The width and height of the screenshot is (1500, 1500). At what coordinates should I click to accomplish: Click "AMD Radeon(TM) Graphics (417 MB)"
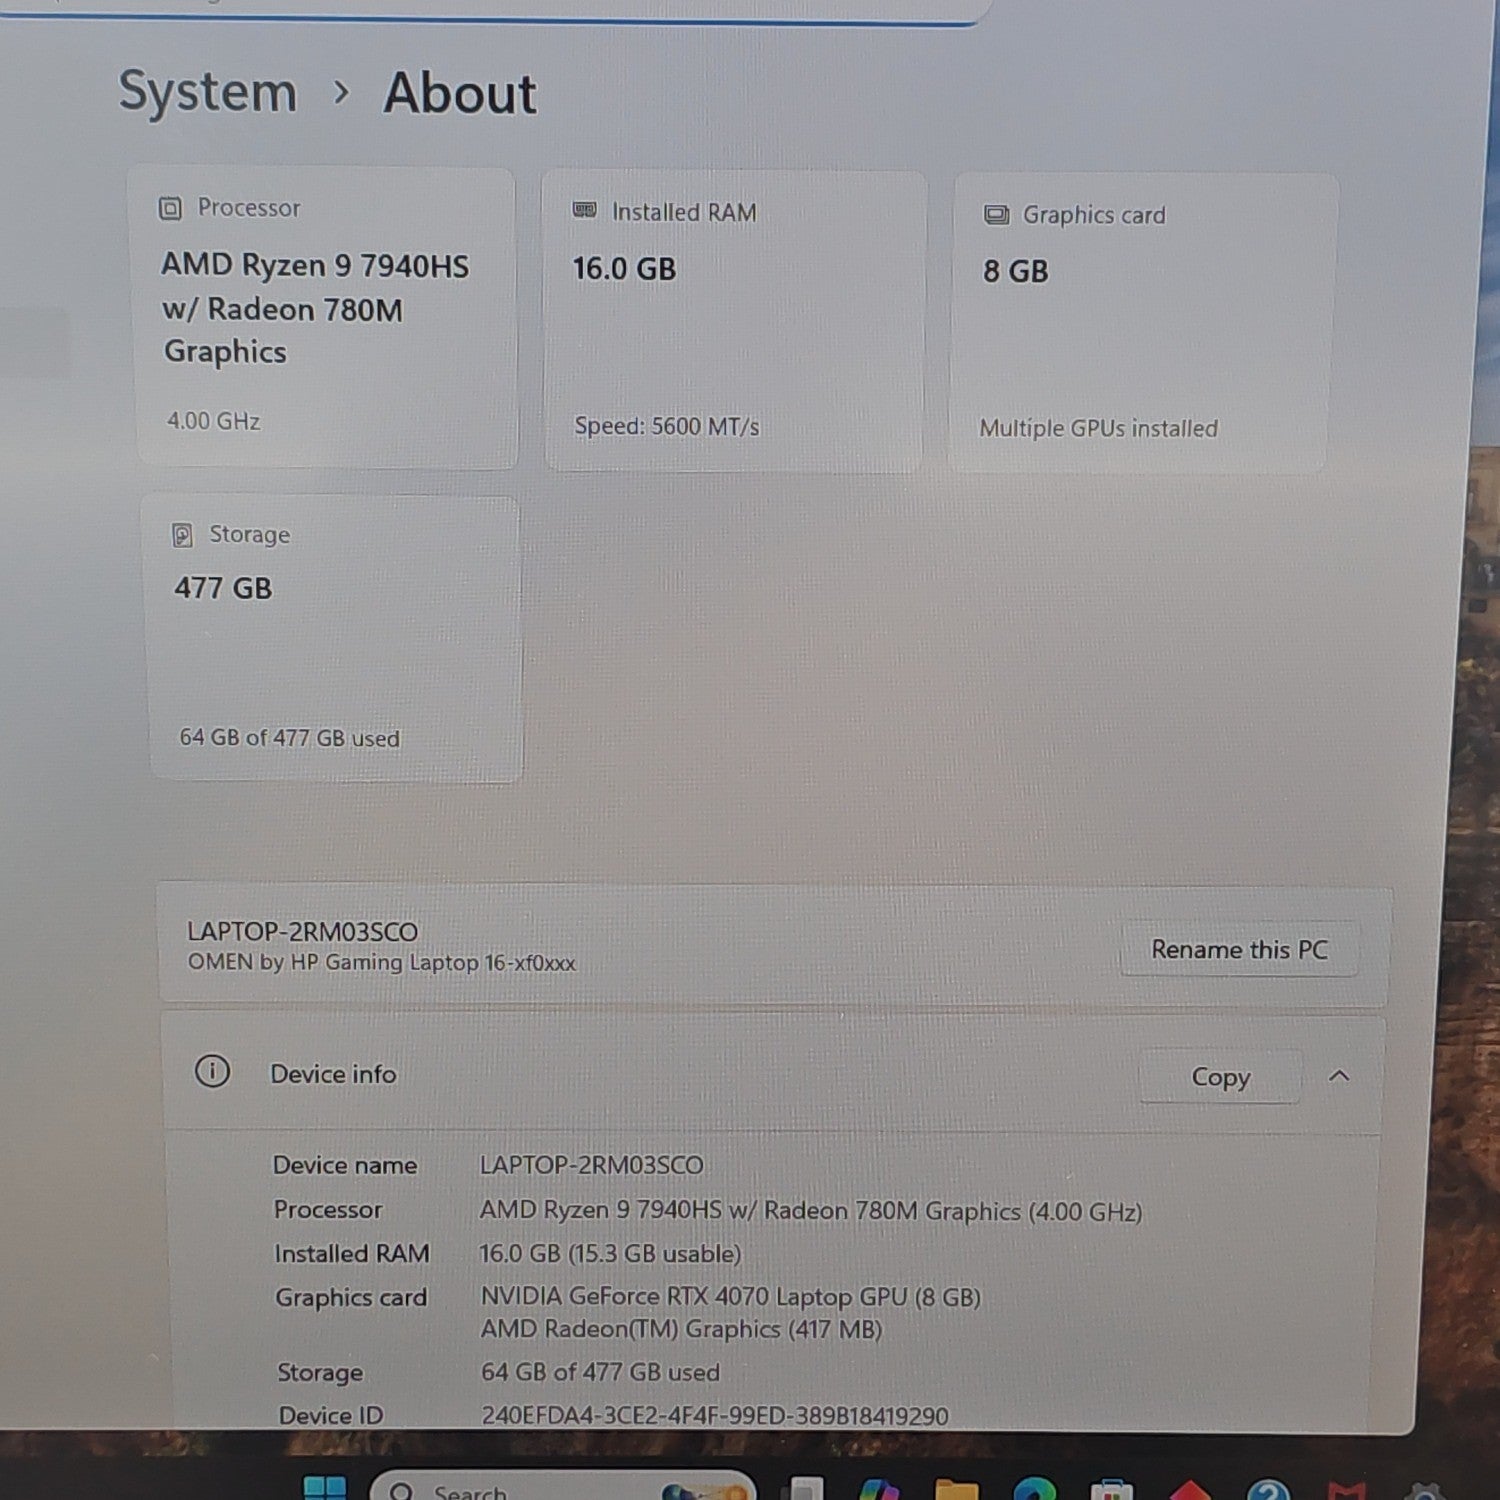click(681, 1330)
